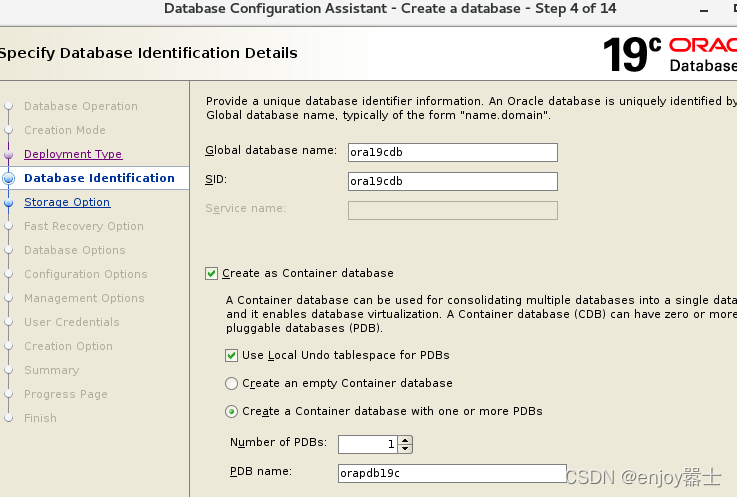The height and width of the screenshot is (497, 737).
Task: Click Database Operation step label
Action: point(81,106)
